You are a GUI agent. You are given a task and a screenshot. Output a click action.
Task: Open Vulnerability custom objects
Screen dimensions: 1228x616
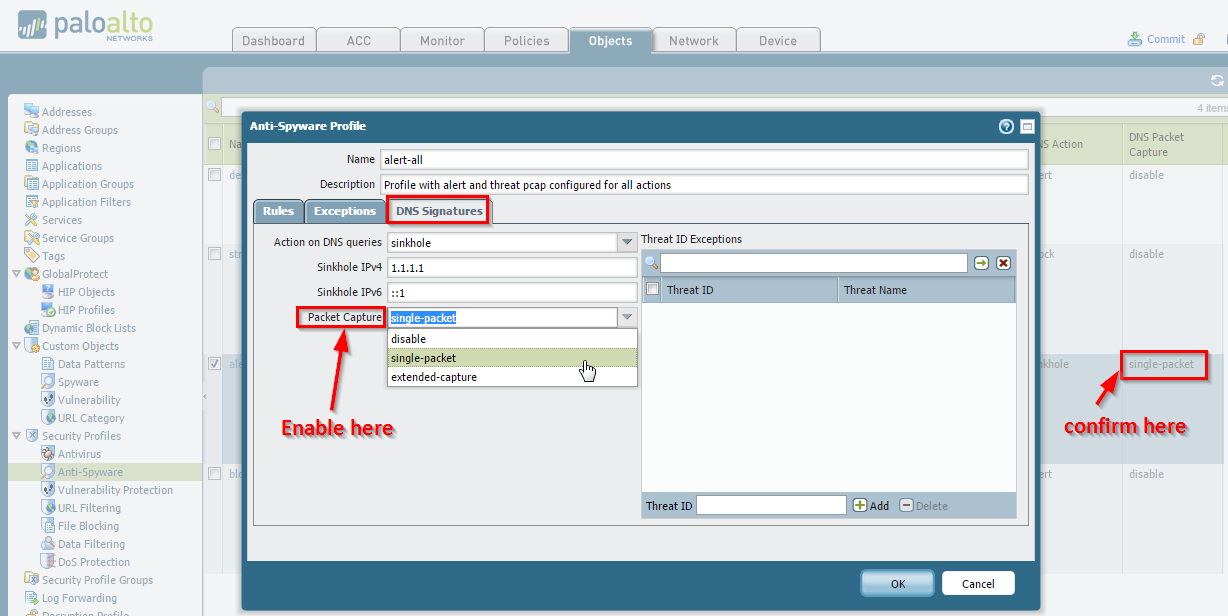pyautogui.click(x=89, y=400)
